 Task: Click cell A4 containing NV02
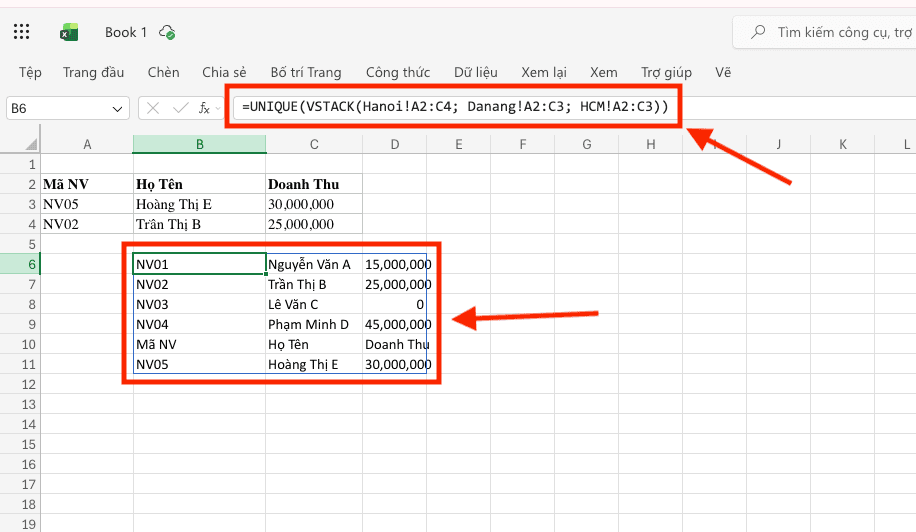pos(87,224)
